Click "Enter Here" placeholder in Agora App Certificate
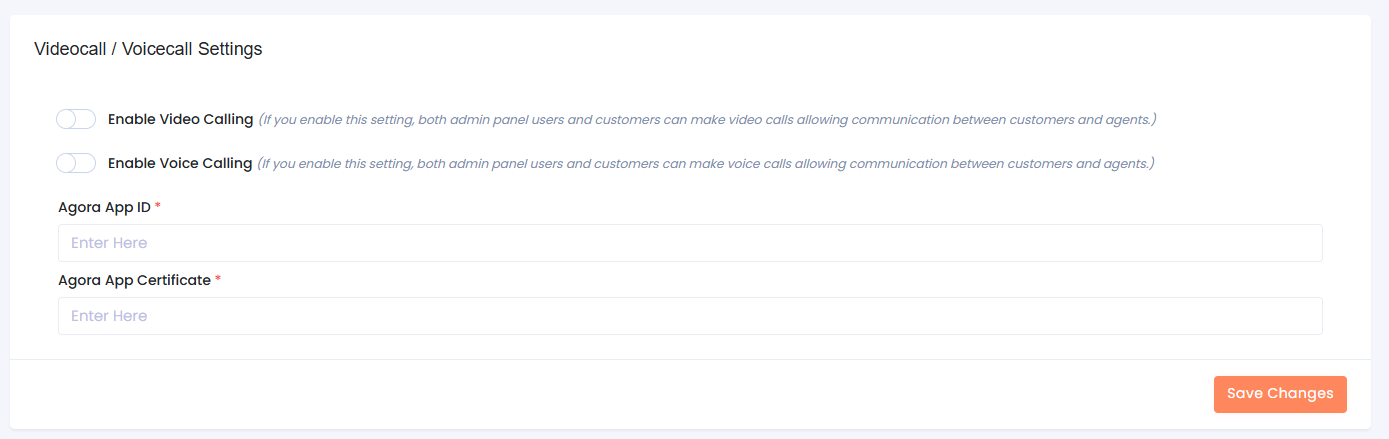This screenshot has height=439, width=1389. pyautogui.click(x=109, y=316)
